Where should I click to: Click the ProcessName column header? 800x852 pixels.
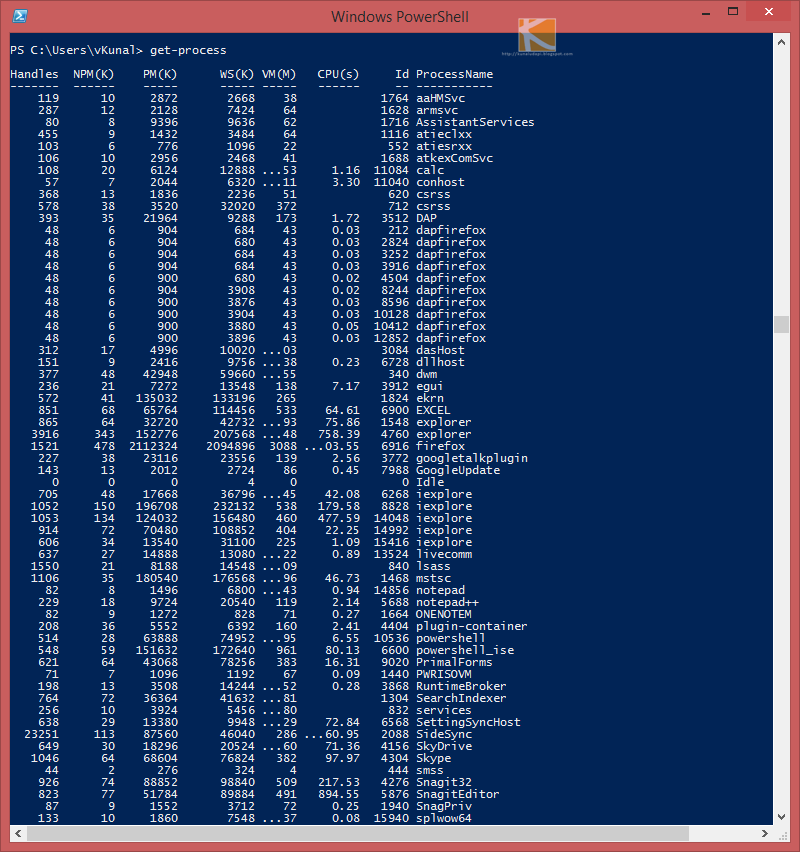tap(454, 74)
